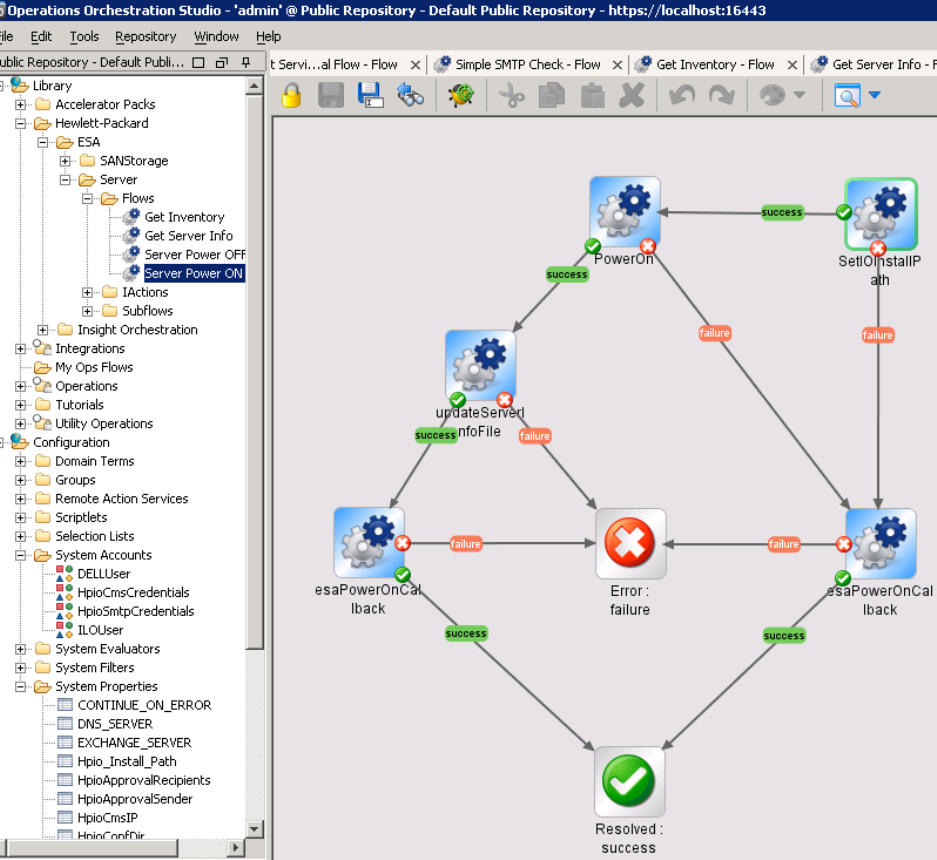Click the tree panel scroll down arrow
937x860 pixels.
[x=254, y=829]
